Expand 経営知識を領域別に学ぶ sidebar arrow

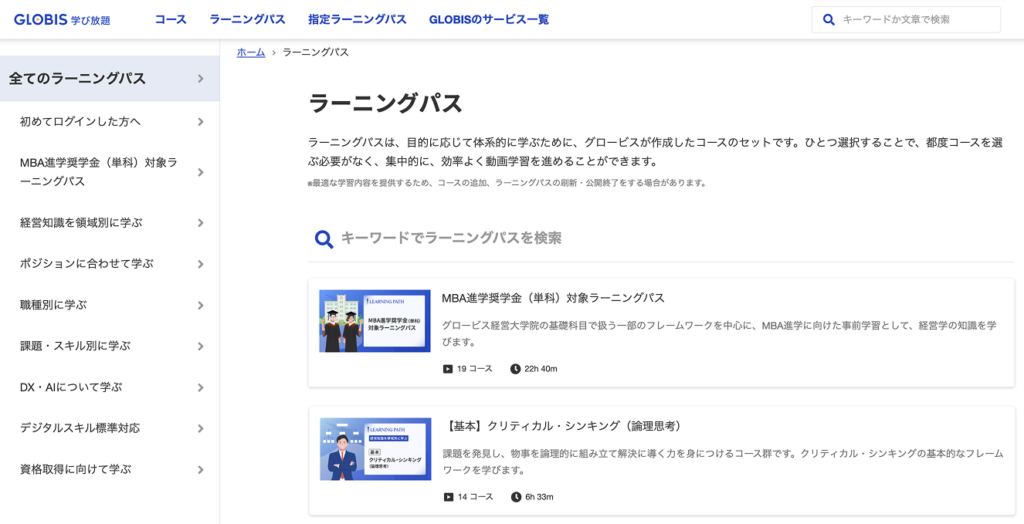point(201,223)
